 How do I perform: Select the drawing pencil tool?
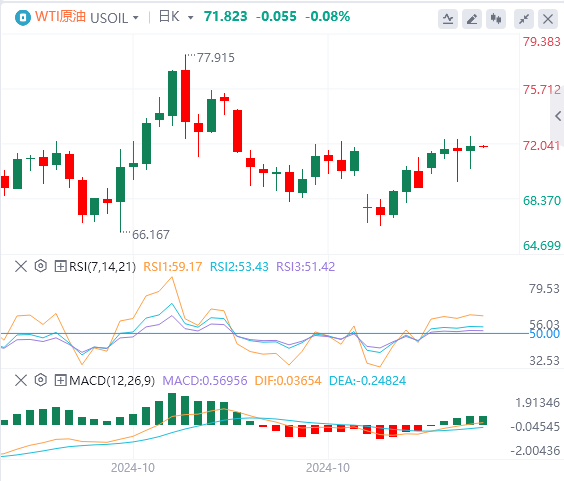coord(472,19)
